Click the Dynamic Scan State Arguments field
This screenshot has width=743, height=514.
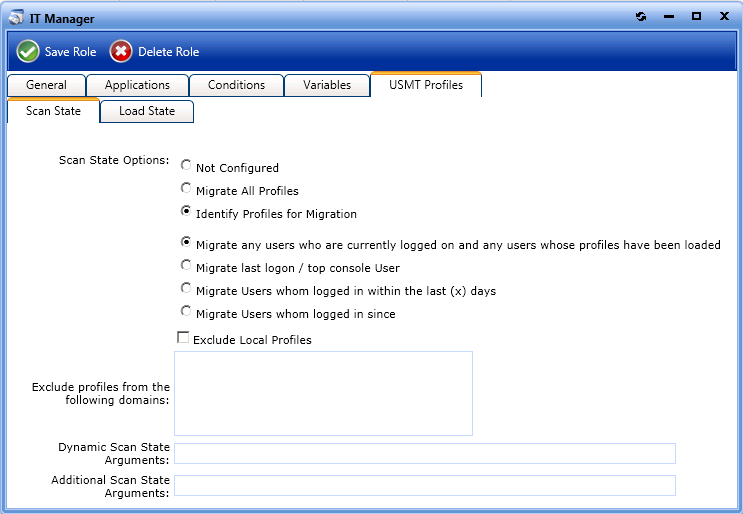pyautogui.click(x=425, y=453)
